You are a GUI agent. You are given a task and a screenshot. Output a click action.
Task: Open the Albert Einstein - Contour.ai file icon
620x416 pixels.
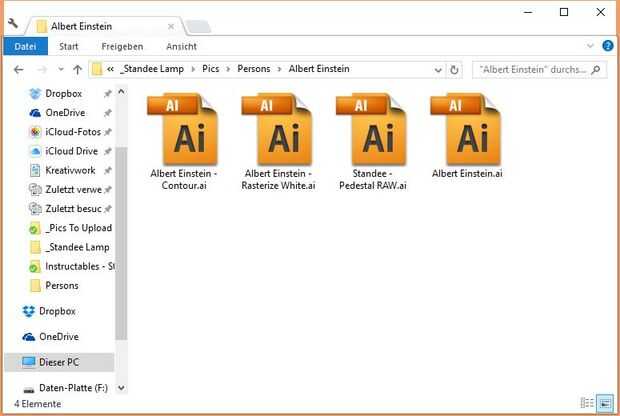pyautogui.click(x=183, y=129)
